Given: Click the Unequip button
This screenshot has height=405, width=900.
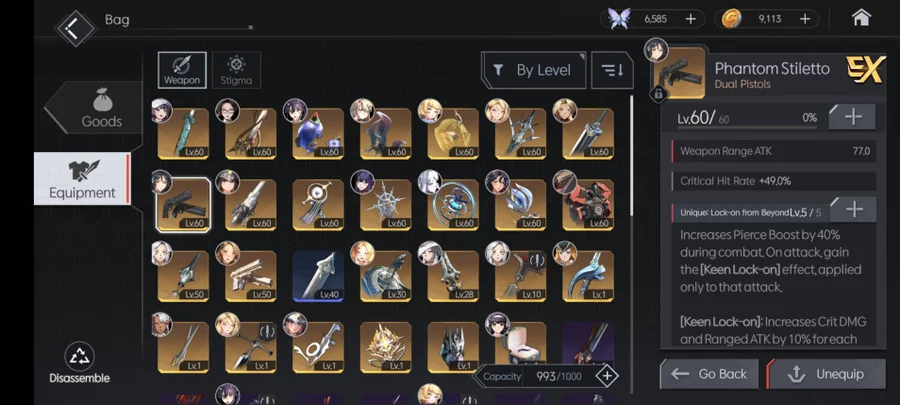Looking at the screenshot, I should (827, 374).
